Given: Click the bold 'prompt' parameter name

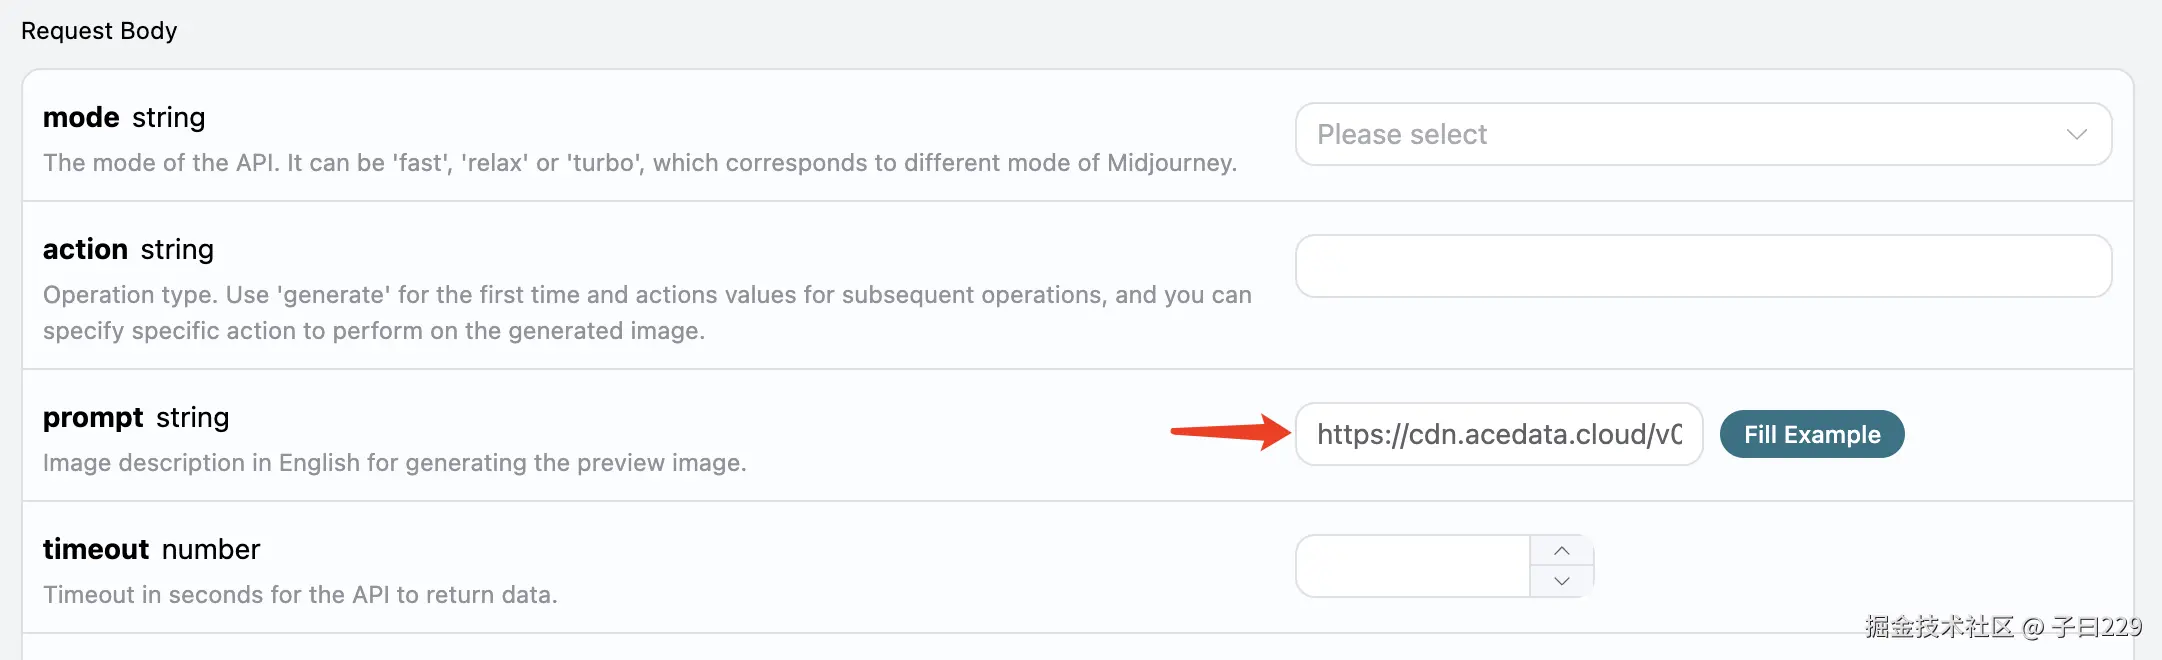Looking at the screenshot, I should (x=93, y=417).
